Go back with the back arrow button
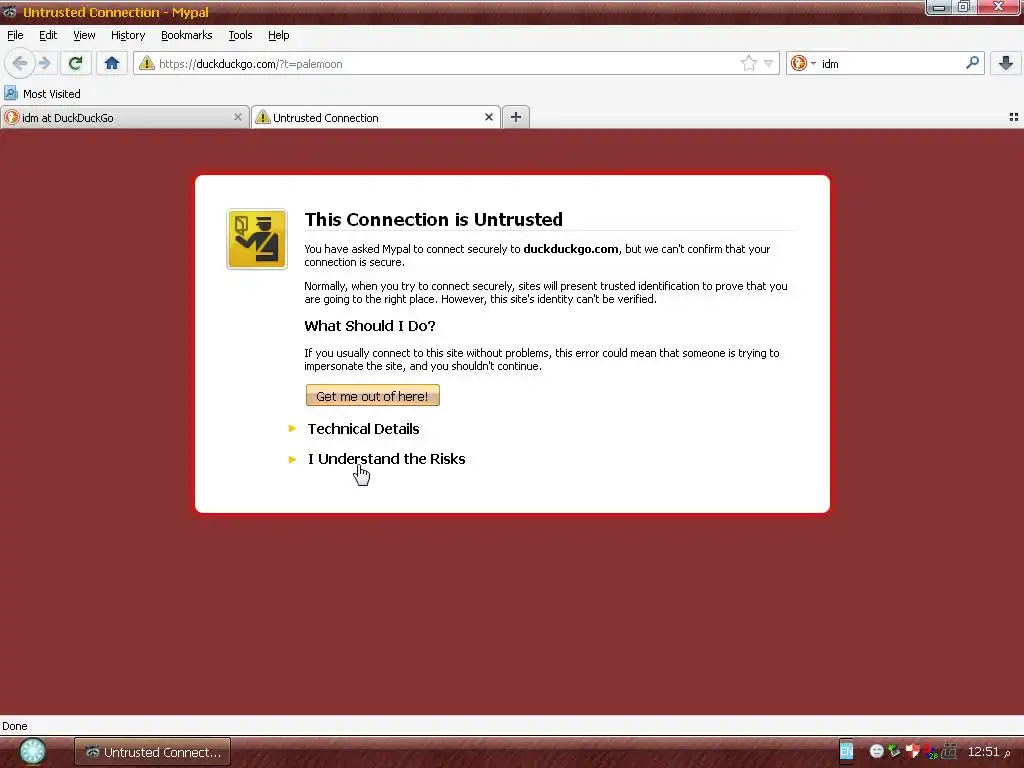 point(20,63)
